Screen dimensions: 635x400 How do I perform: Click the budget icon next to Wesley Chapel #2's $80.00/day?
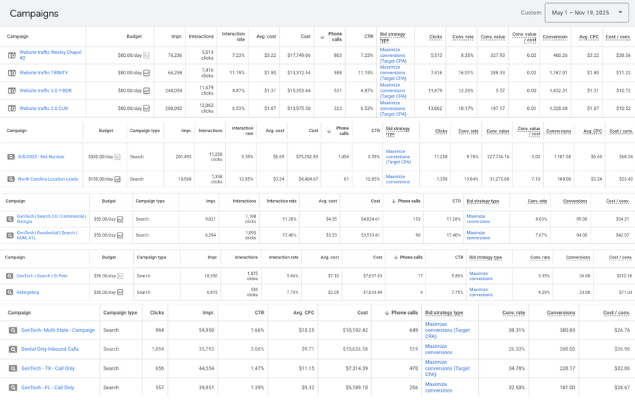(146, 56)
